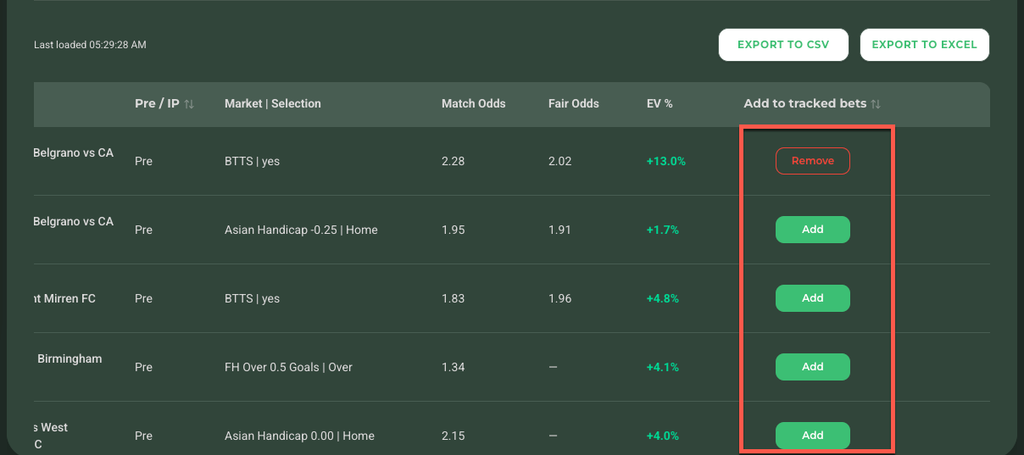
Task: Select the Match Odds column header
Action: (x=473, y=104)
